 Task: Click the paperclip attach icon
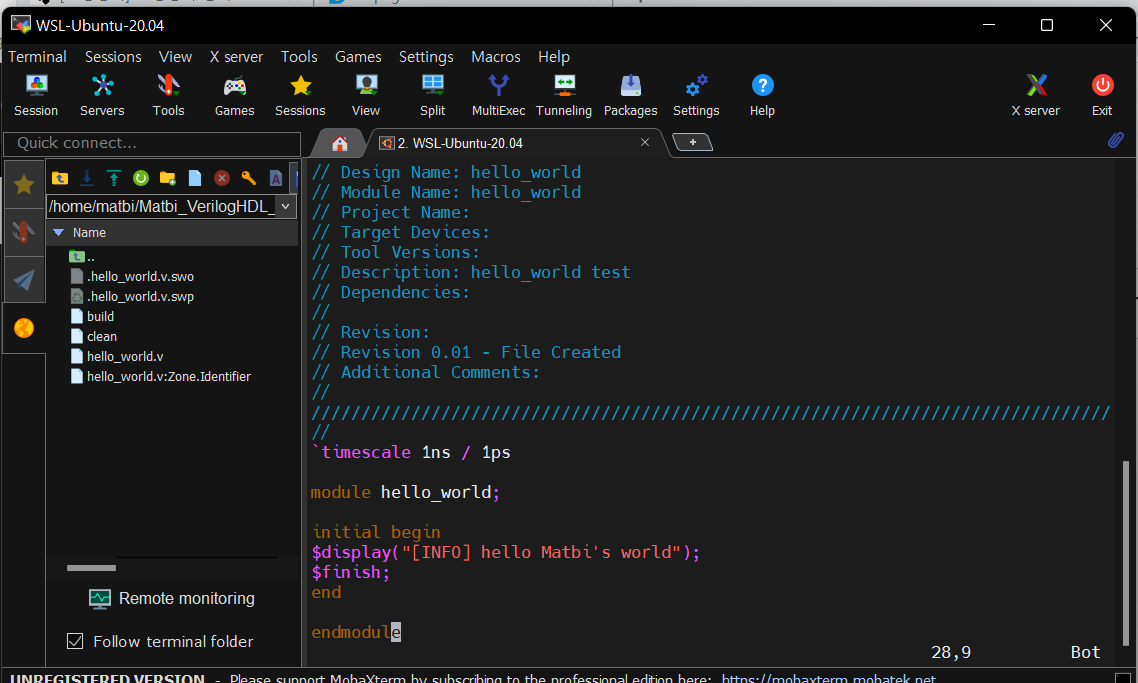tap(1115, 141)
